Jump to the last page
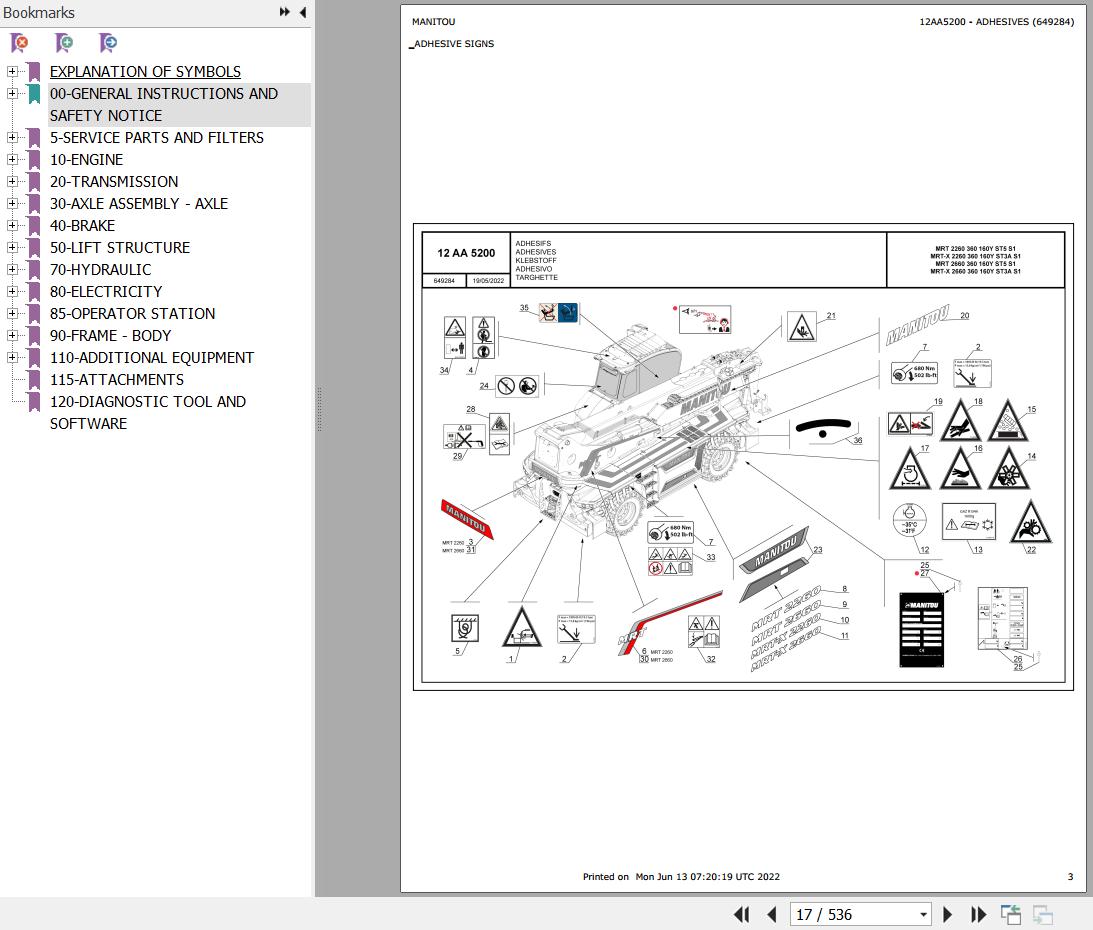This screenshot has width=1093, height=930. [978, 914]
